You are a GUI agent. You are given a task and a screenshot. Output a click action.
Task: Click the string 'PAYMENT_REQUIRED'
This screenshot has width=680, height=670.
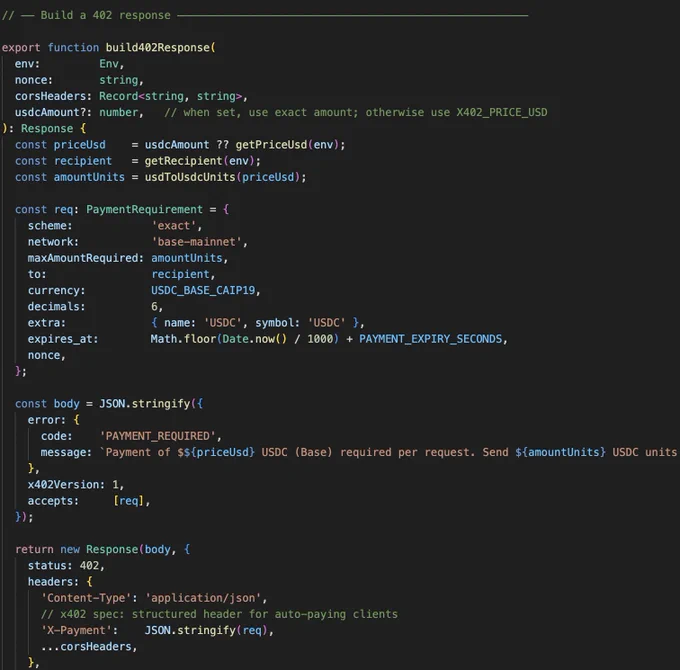point(158,436)
